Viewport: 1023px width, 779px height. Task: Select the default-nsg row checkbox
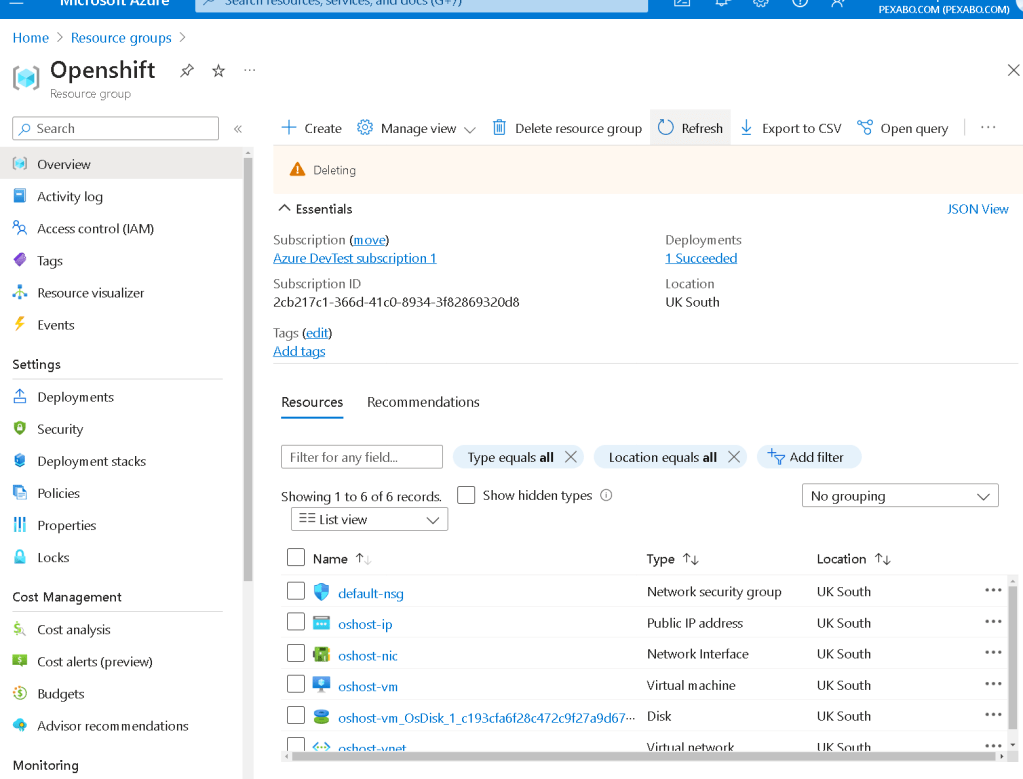coord(296,591)
